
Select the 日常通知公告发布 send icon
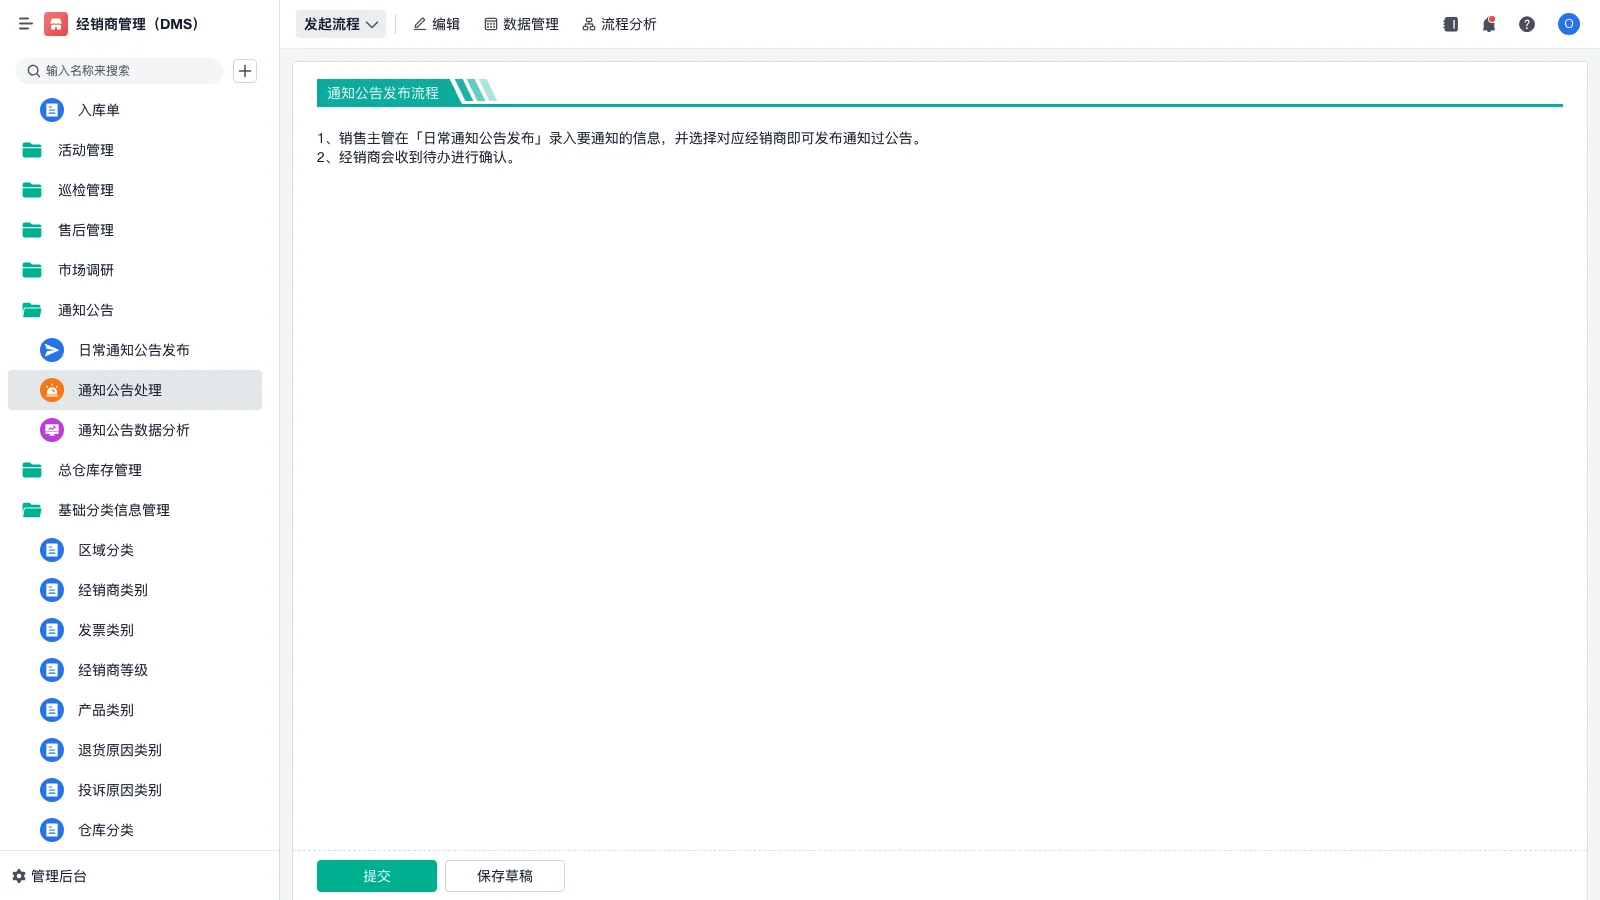pos(51,350)
